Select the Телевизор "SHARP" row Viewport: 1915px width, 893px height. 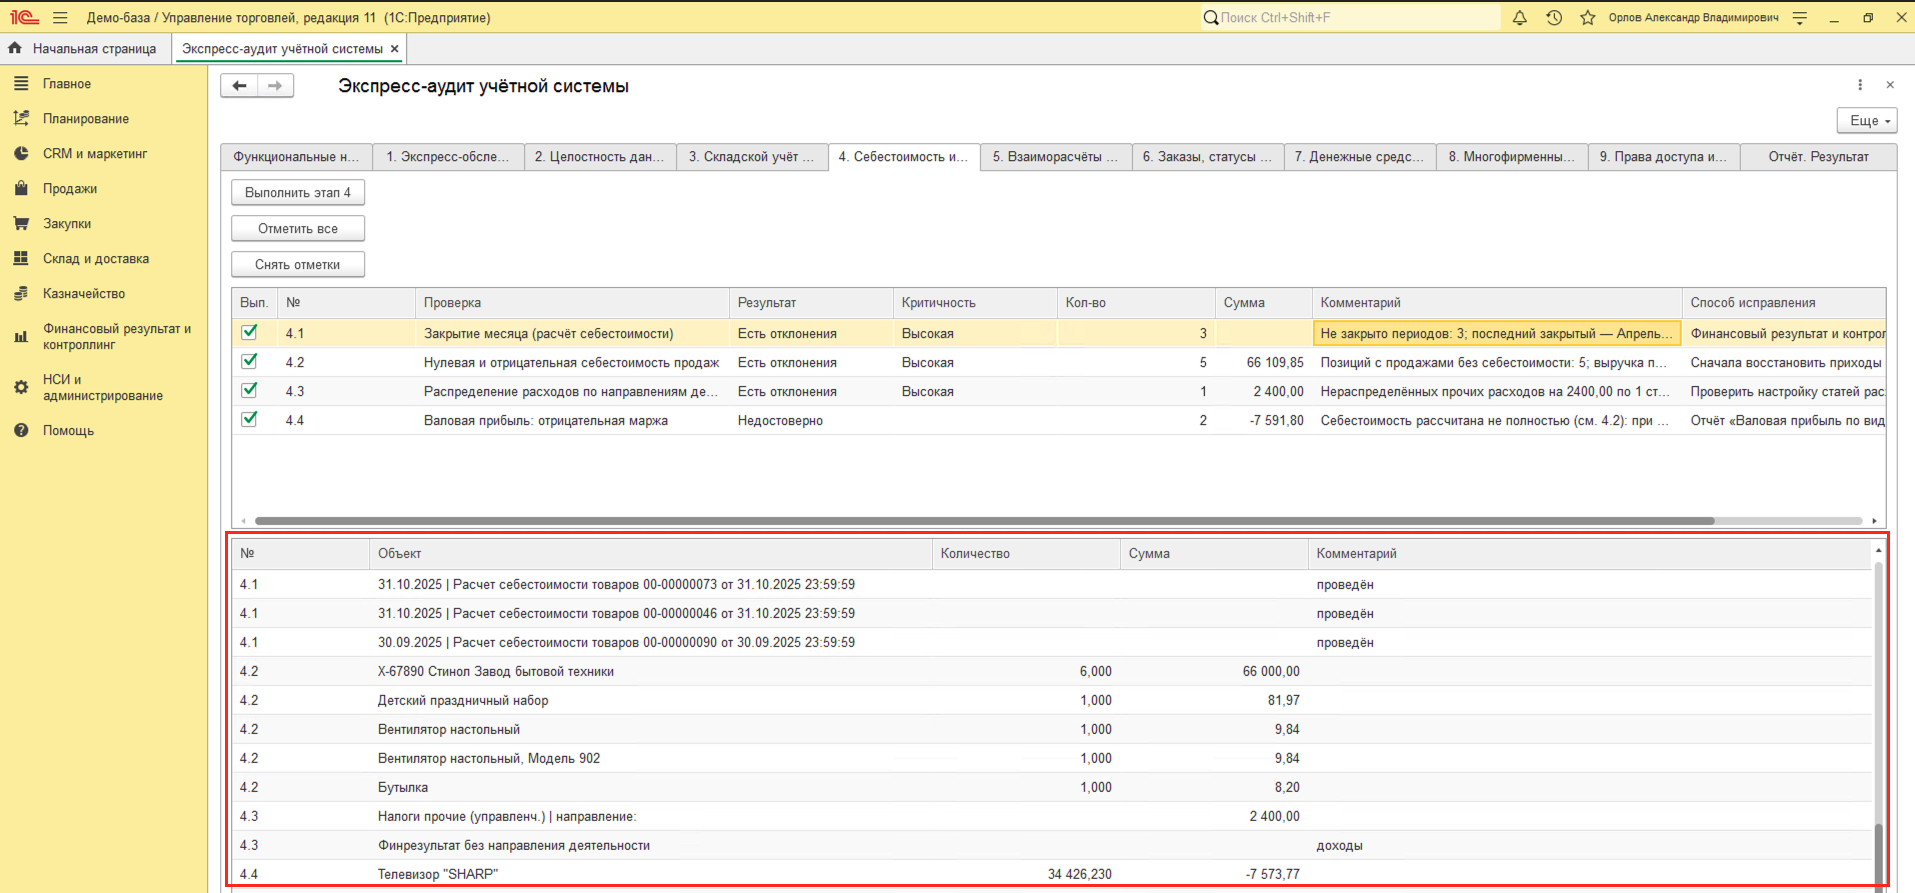point(1052,874)
